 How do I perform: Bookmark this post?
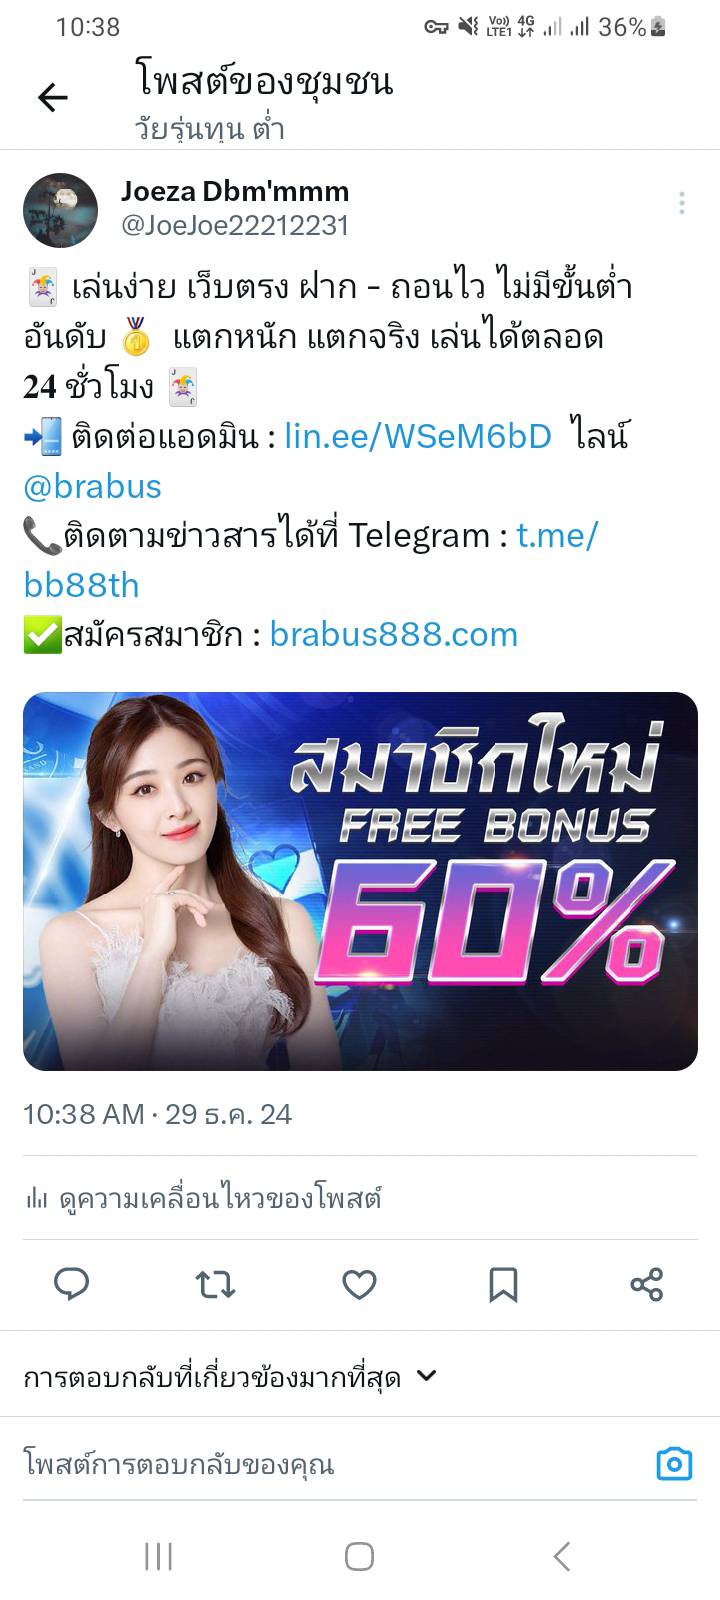click(503, 1284)
